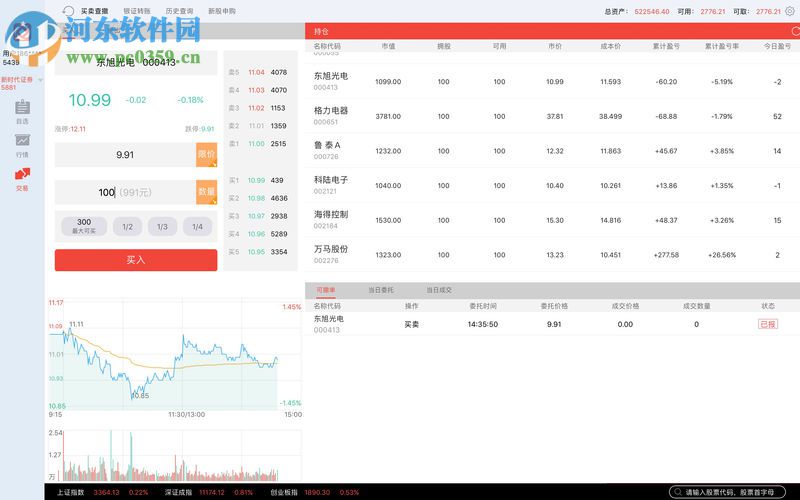This screenshot has height=500, width=800.
Task: Select the 卖4 quote at 11.03
Action: 258,90
